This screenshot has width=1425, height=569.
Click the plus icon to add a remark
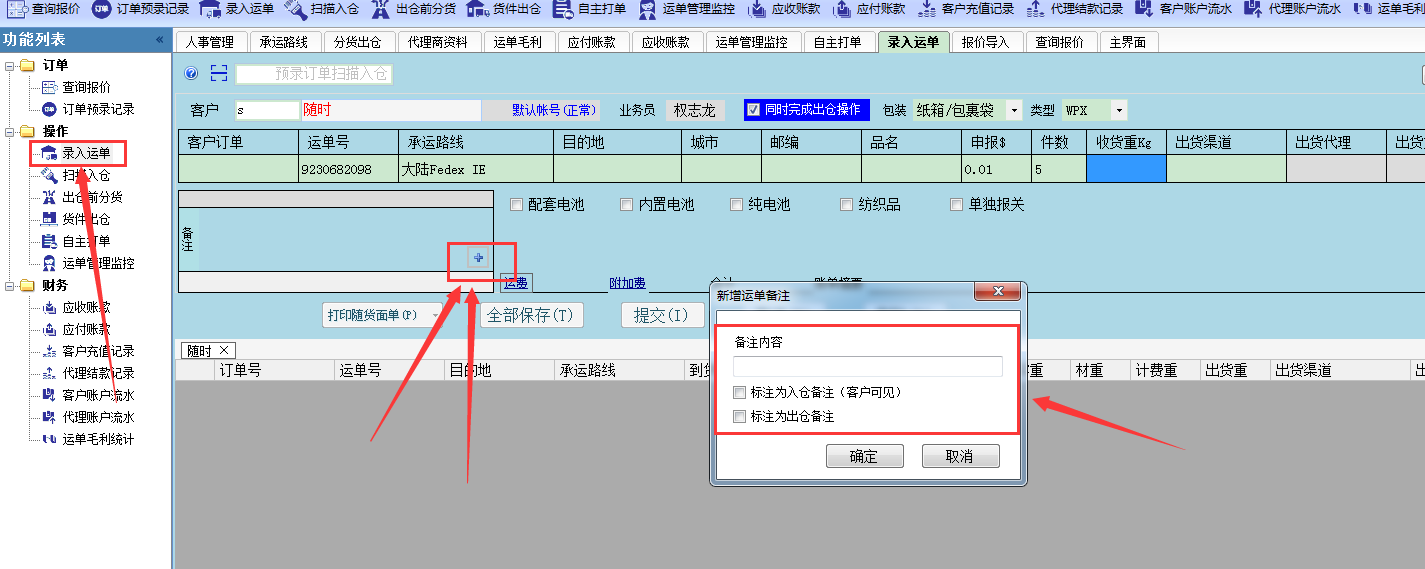point(478,258)
